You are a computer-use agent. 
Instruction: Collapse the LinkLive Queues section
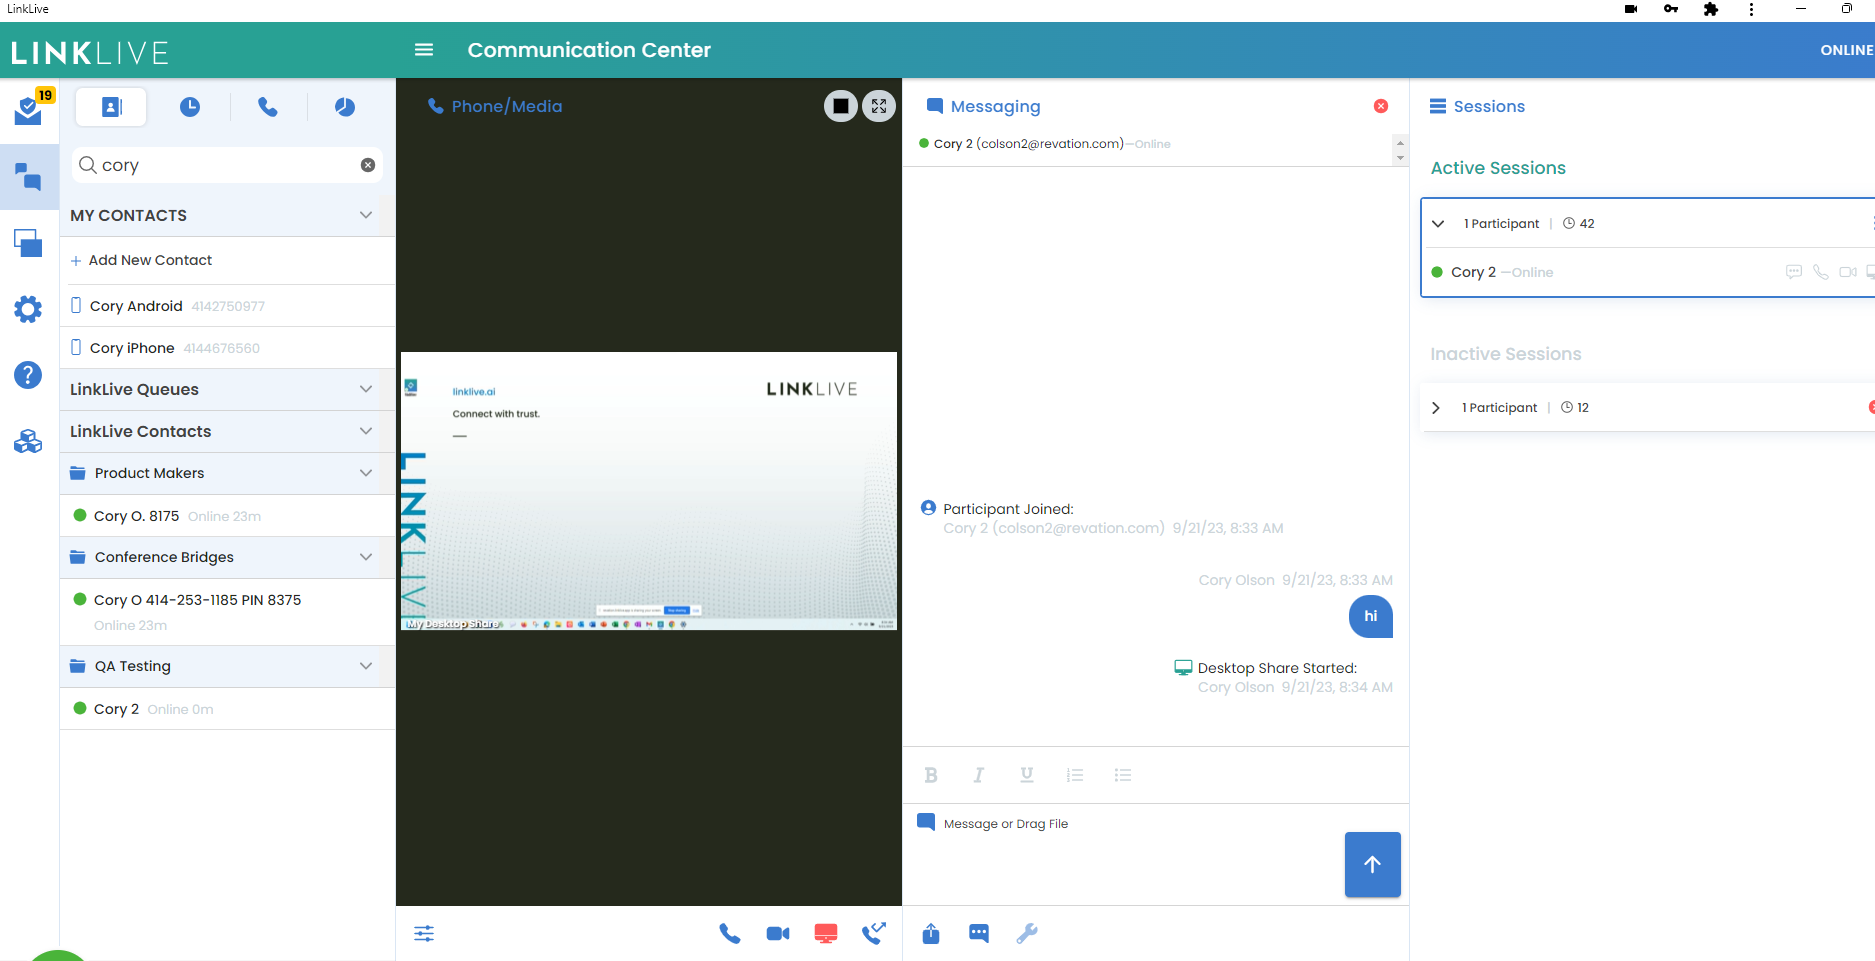click(366, 389)
